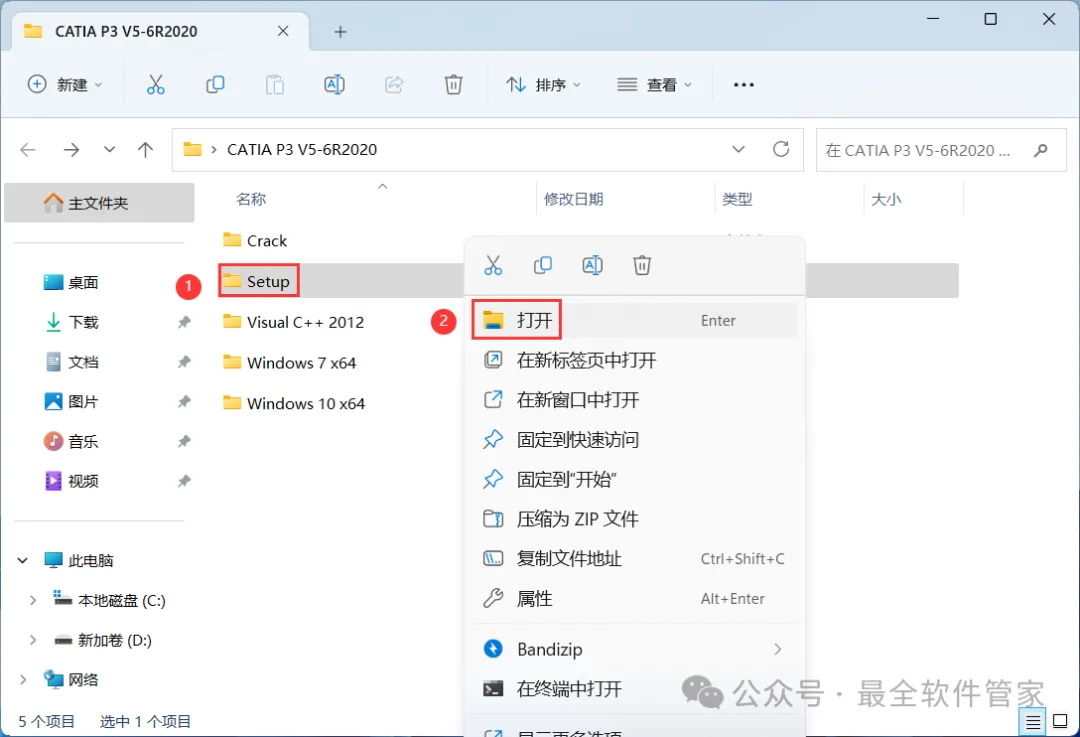Image resolution: width=1080 pixels, height=737 pixels.
Task: Select 复制文件地址 menu entry
Action: 634,559
